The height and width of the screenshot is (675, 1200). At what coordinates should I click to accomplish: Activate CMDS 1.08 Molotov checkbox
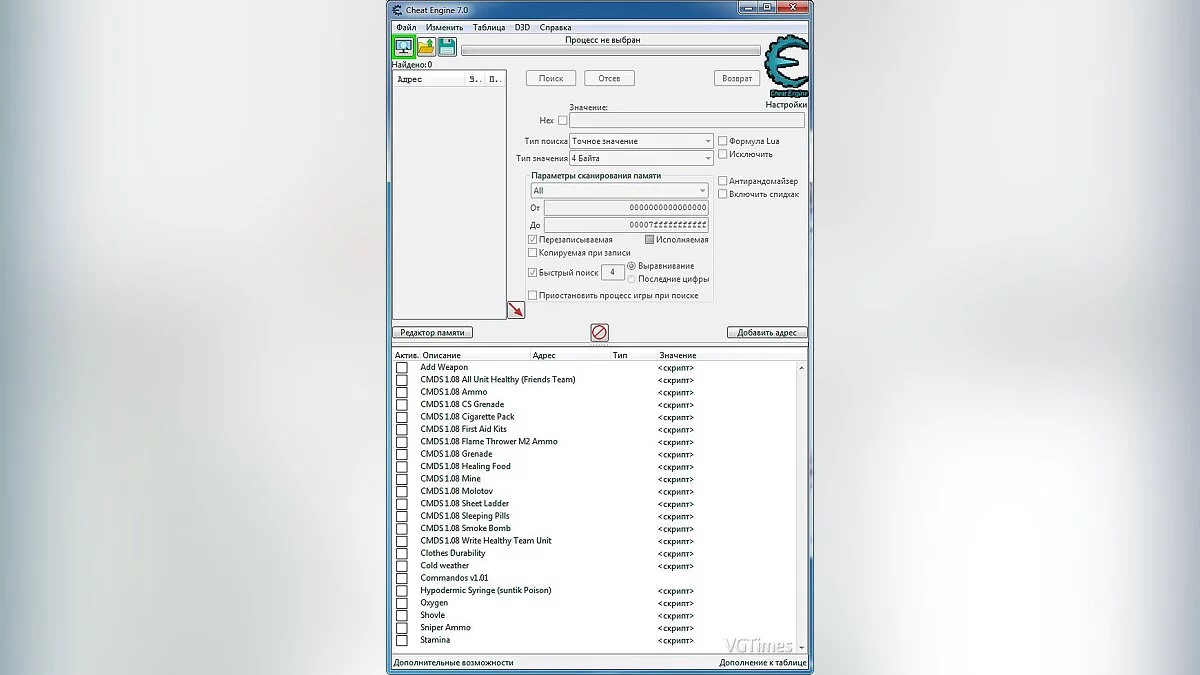pos(402,491)
